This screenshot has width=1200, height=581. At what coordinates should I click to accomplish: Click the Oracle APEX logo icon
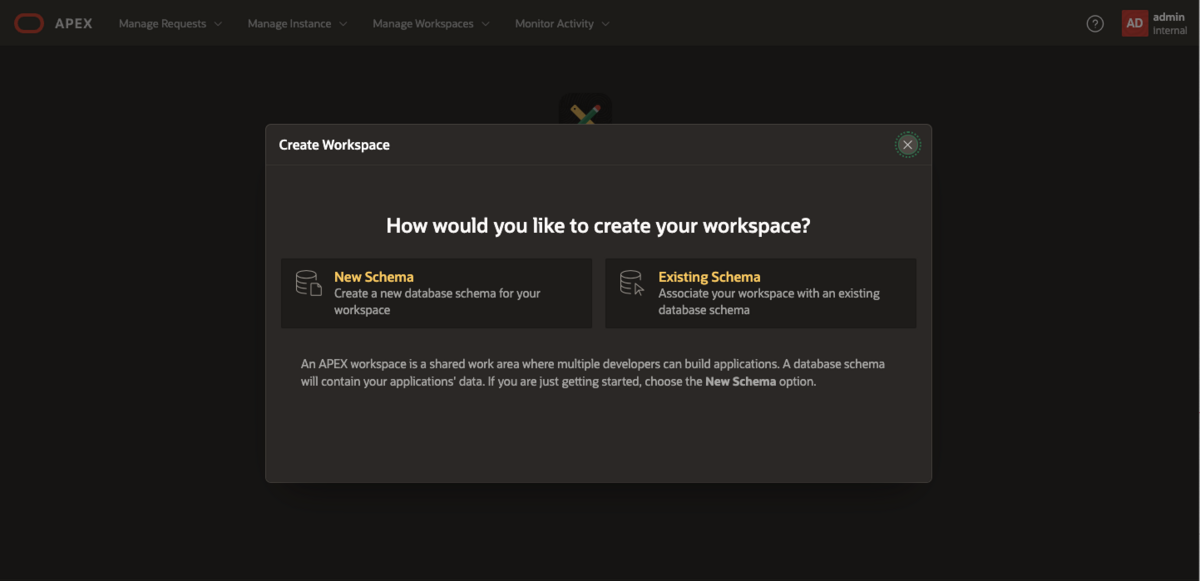[29, 23]
